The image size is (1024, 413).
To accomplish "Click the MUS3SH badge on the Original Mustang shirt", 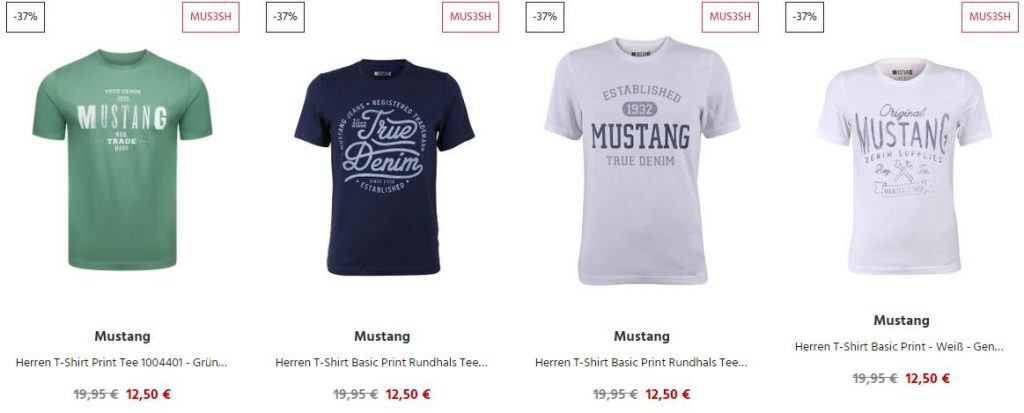I will [989, 17].
